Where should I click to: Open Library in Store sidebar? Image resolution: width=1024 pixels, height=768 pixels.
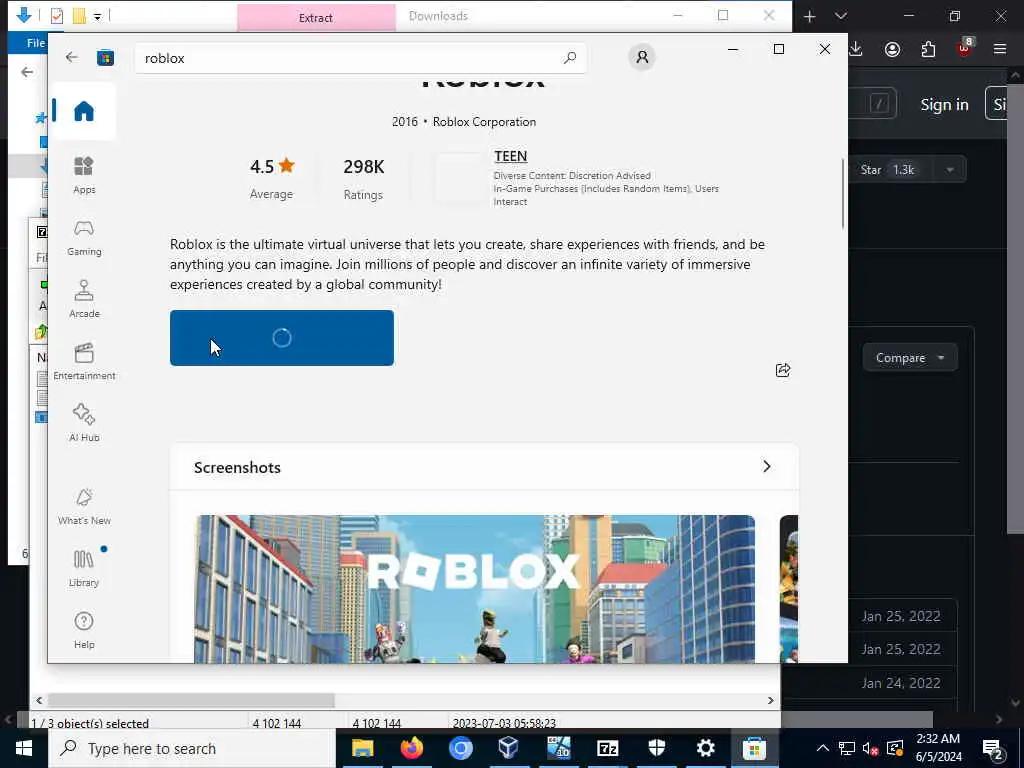(x=84, y=568)
